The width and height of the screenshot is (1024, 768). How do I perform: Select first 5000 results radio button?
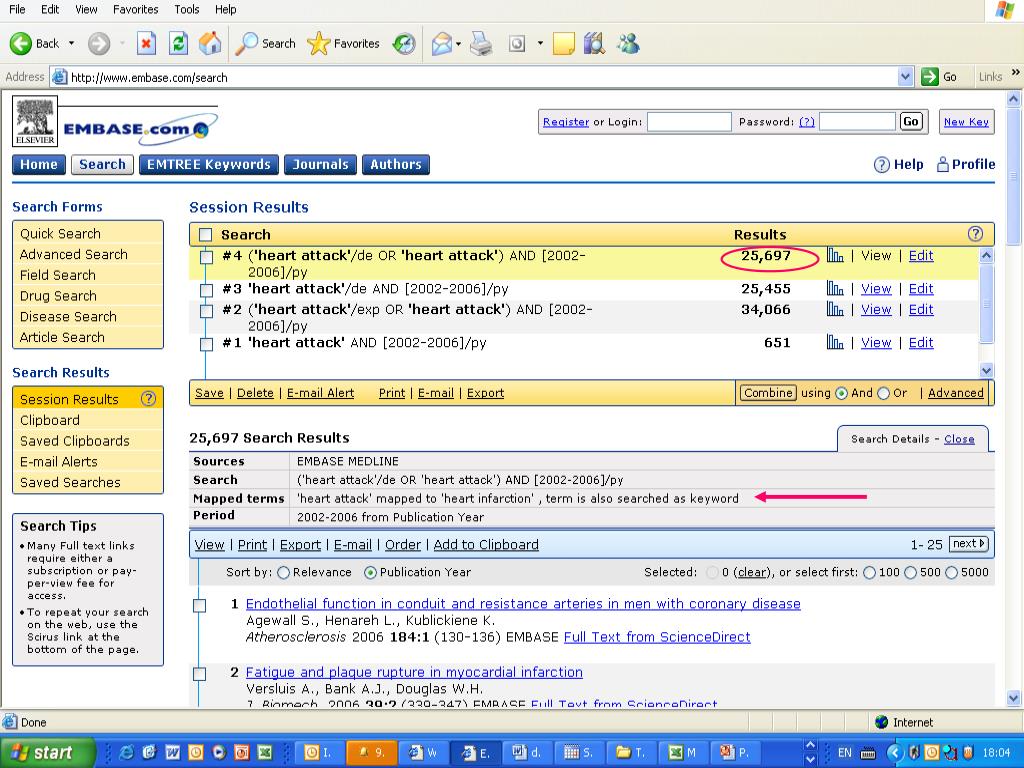(x=952, y=573)
